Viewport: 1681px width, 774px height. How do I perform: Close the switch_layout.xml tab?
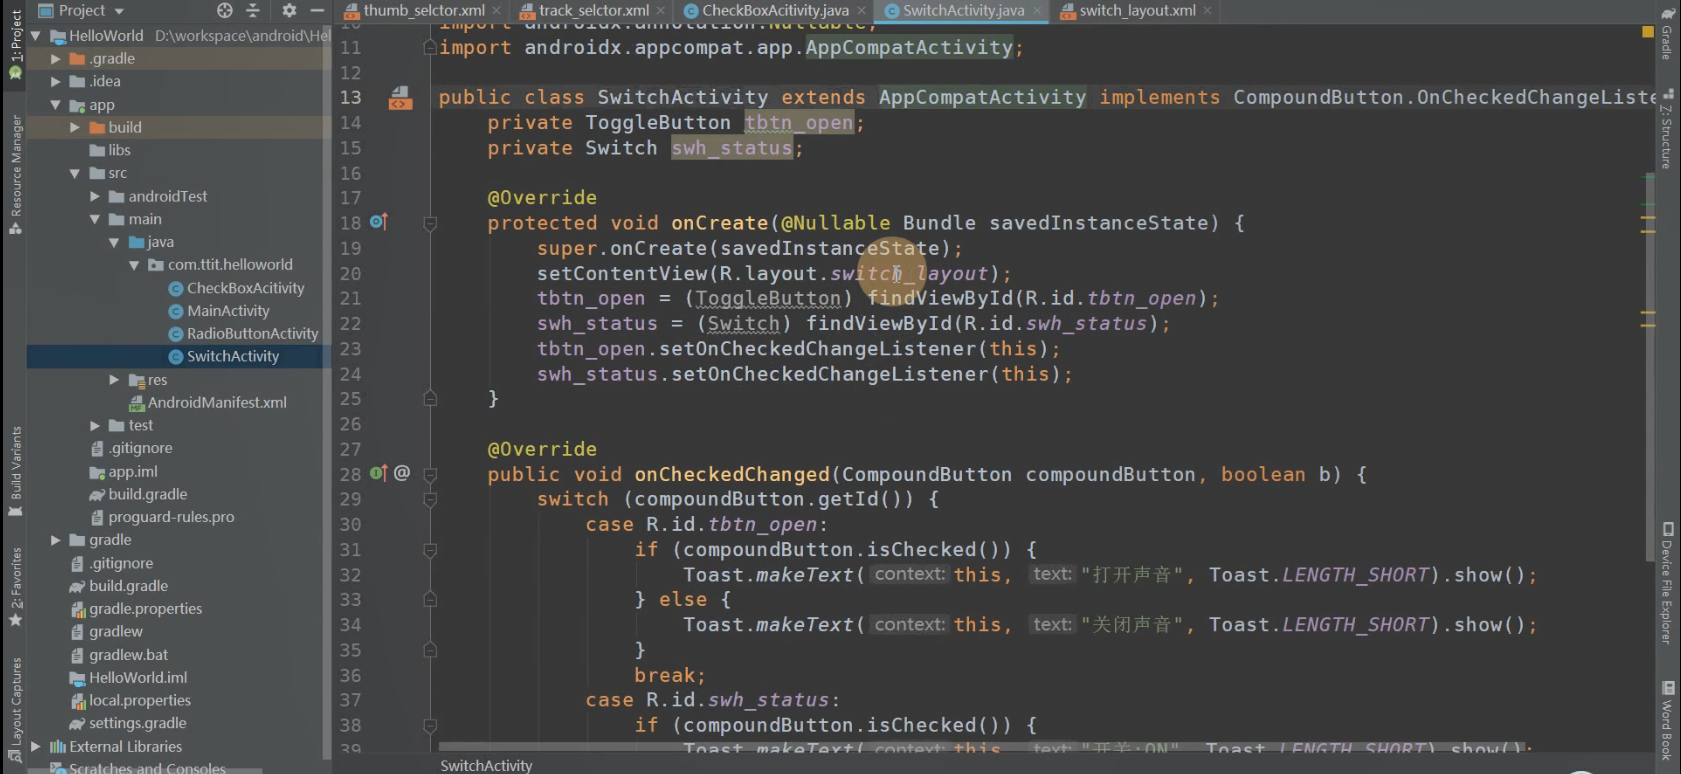click(x=1208, y=10)
